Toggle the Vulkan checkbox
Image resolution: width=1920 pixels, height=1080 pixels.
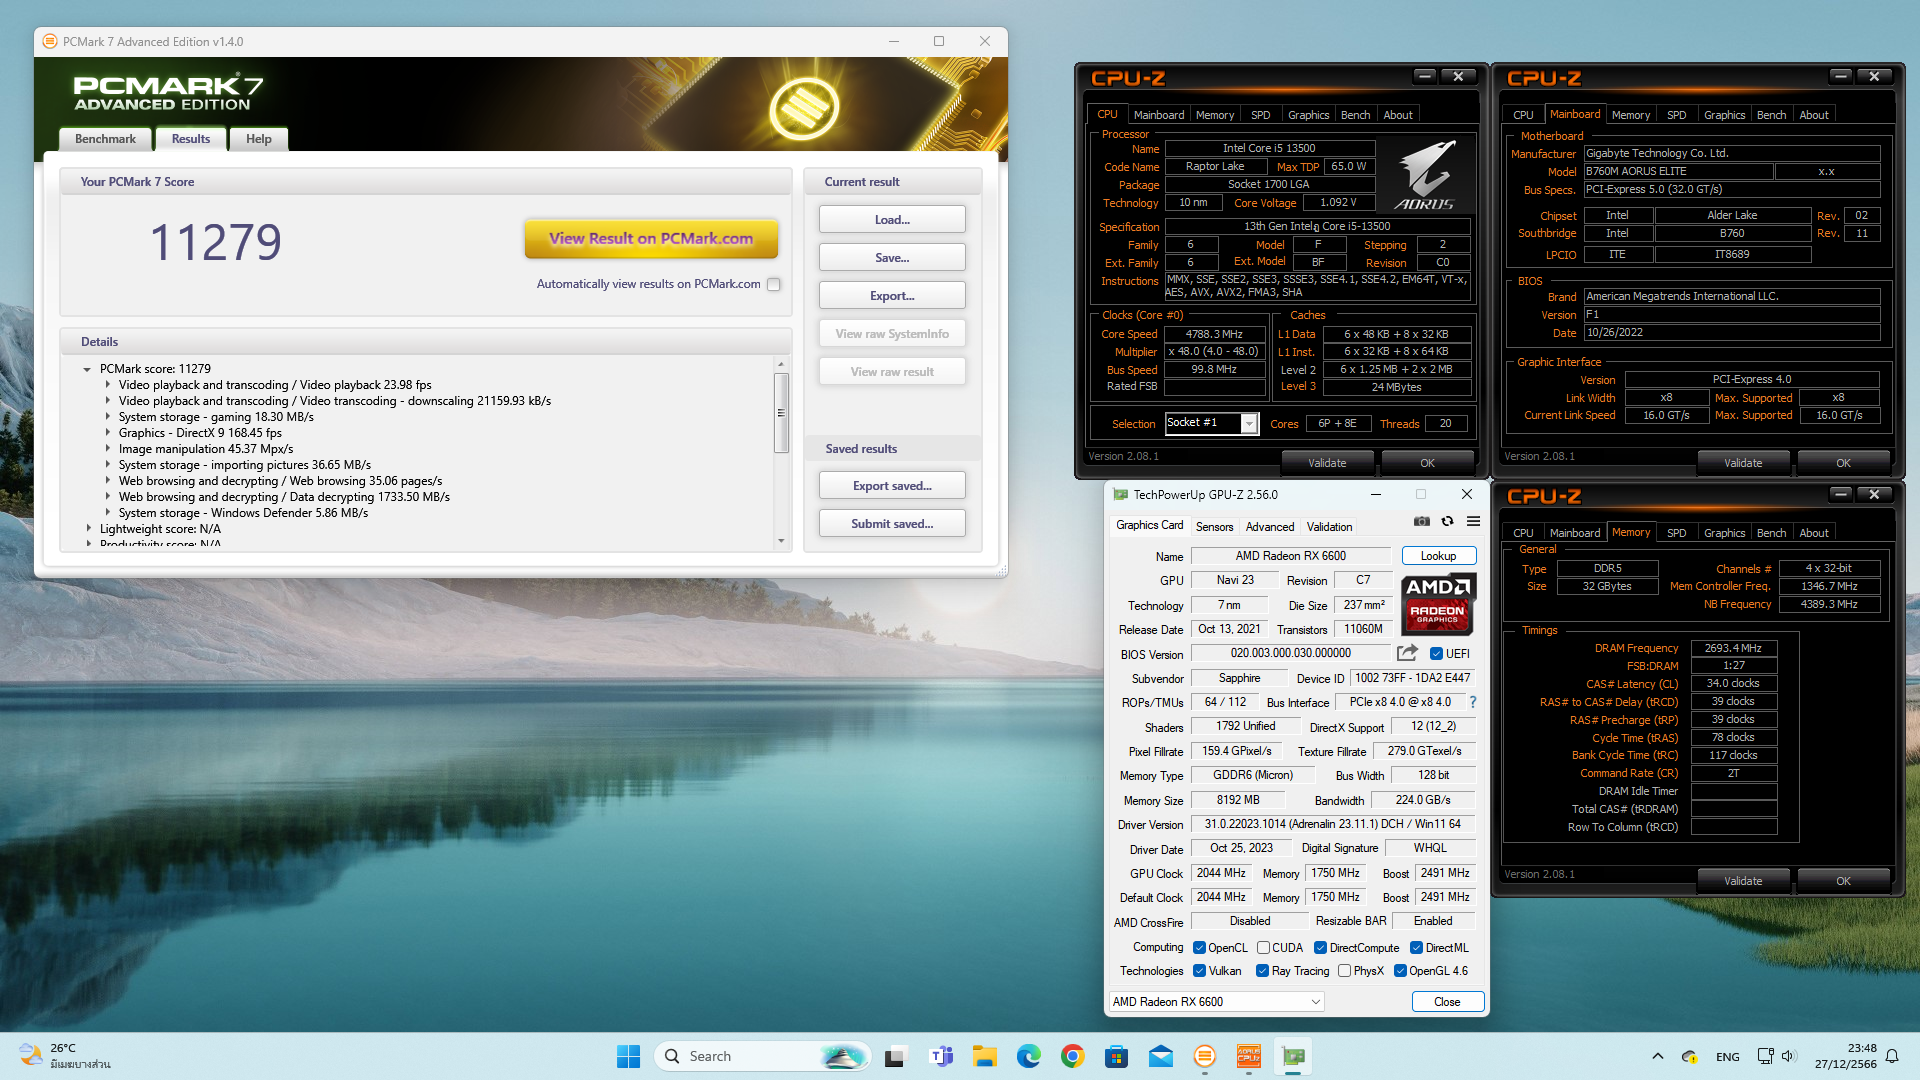[x=1199, y=971]
